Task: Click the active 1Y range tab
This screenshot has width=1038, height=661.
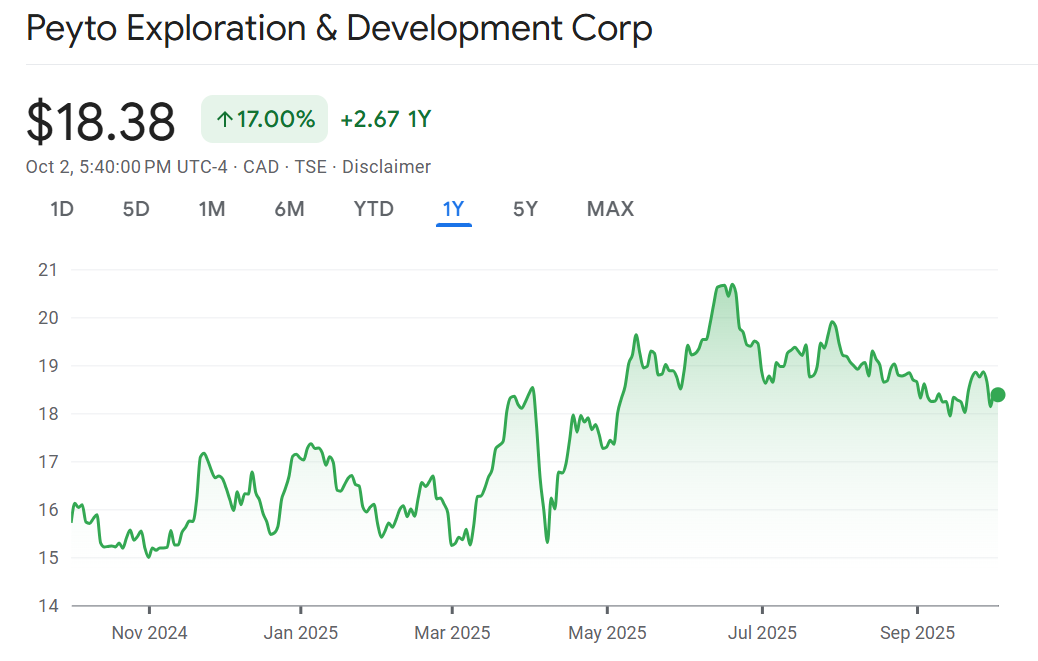Action: click(453, 209)
